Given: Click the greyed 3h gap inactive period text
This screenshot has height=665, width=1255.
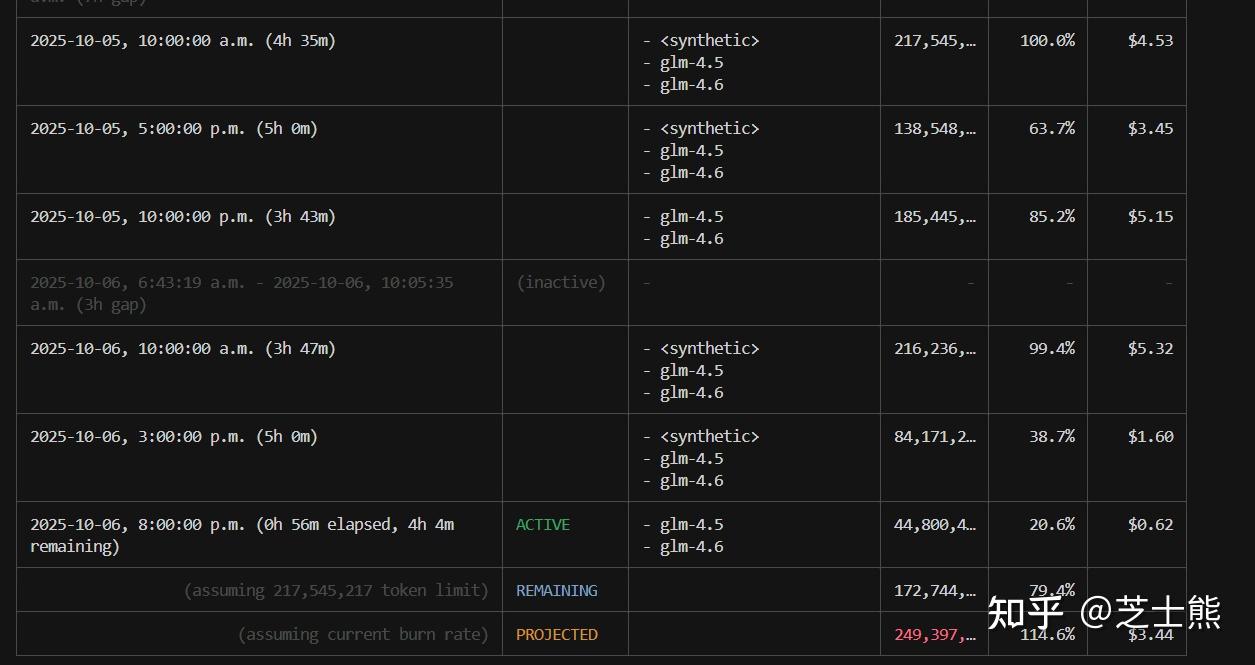Looking at the screenshot, I should [241, 294].
